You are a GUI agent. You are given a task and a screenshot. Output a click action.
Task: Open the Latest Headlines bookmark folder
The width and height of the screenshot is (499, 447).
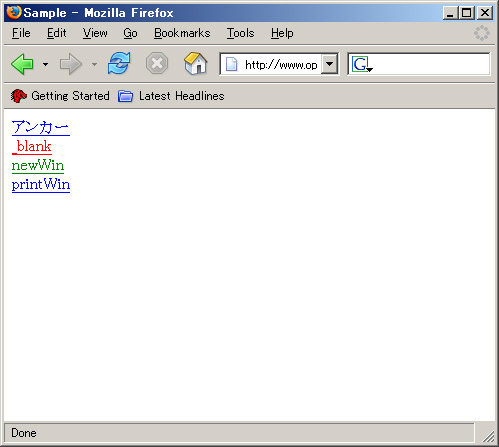[171, 96]
